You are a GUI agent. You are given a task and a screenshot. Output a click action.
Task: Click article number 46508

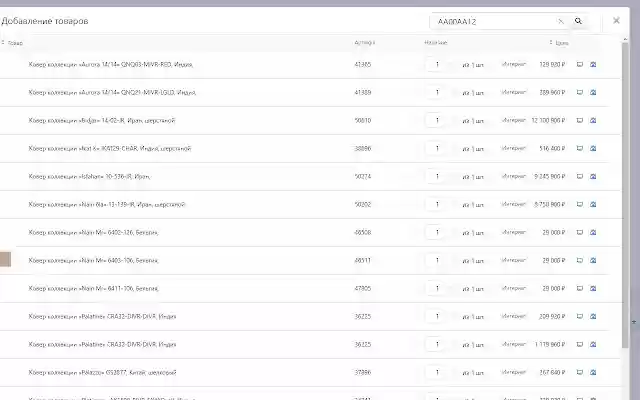363,232
